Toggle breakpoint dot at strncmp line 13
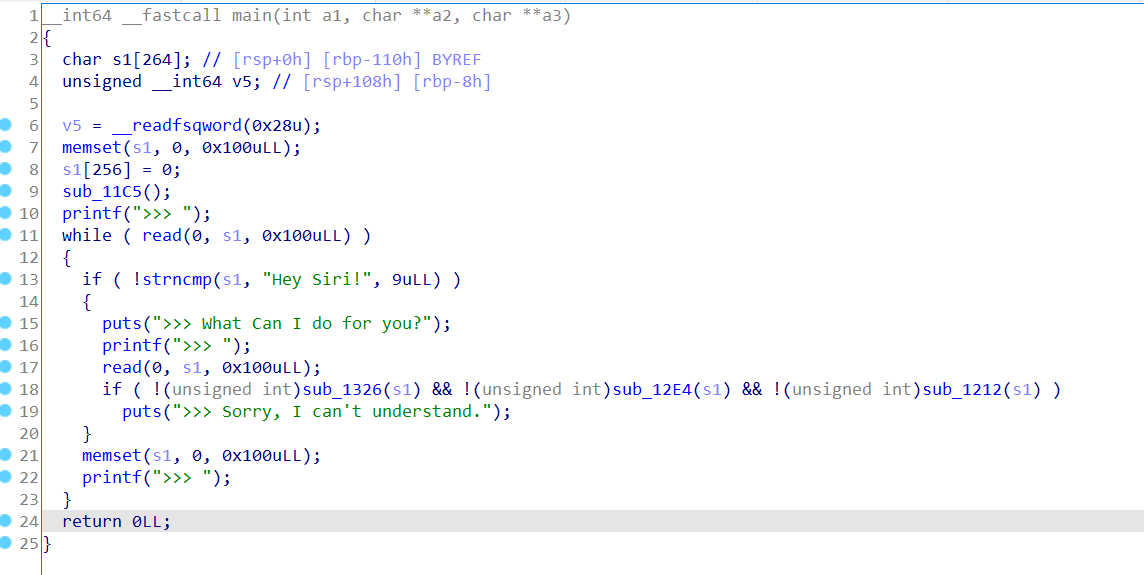Screen dimensions: 1144x575 6,279
